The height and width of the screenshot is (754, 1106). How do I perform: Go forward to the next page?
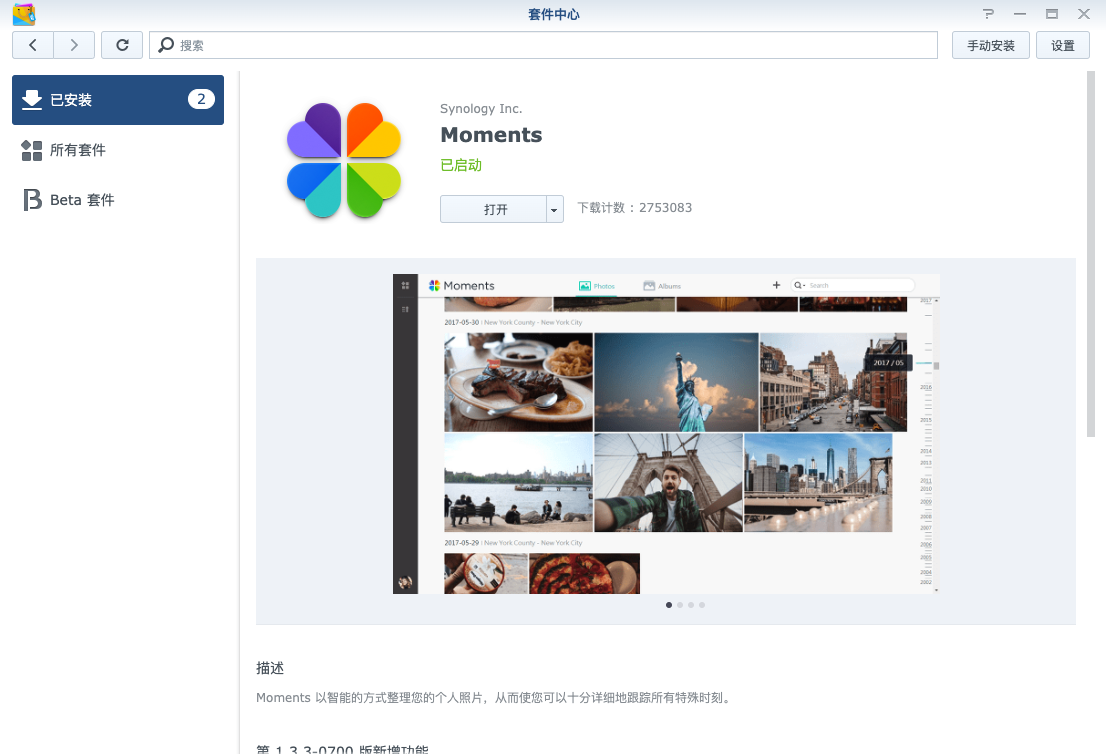pos(74,45)
